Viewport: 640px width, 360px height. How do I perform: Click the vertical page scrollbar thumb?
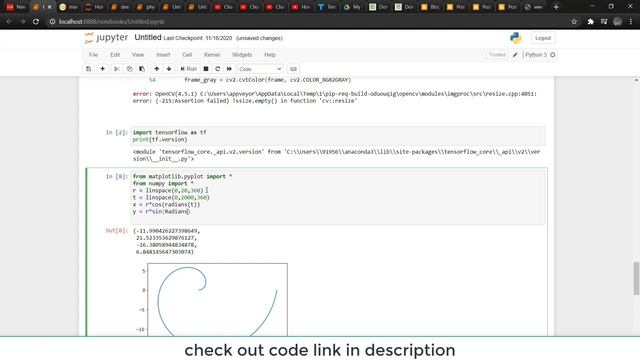coord(636,278)
